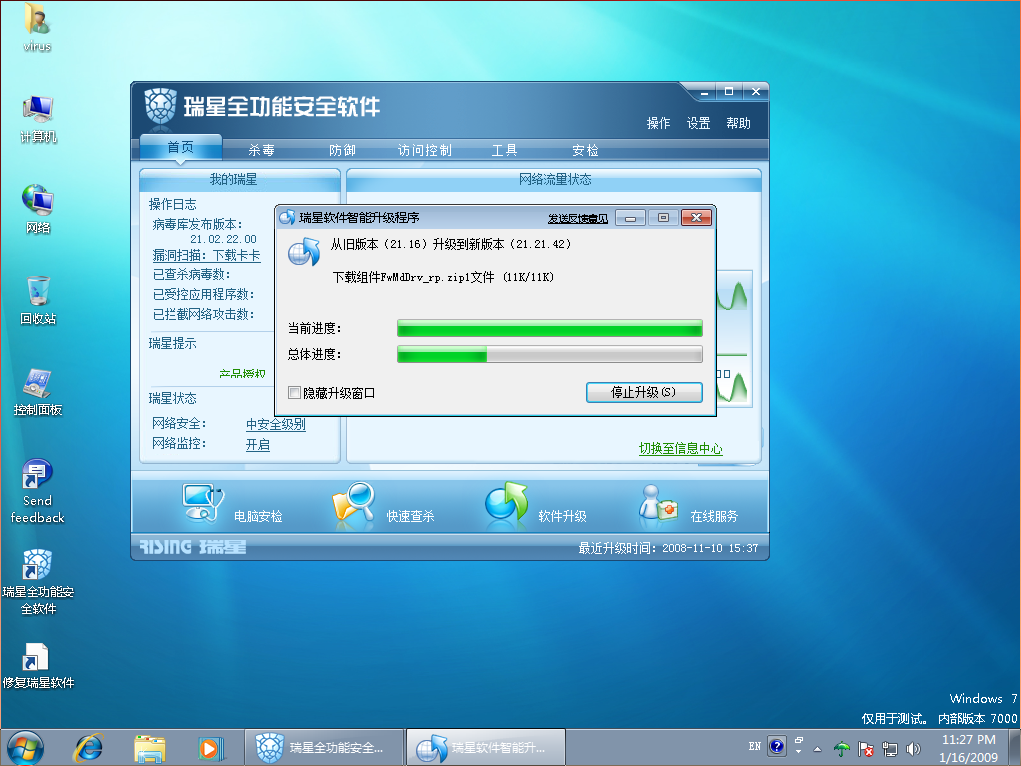Screen dimensions: 1021x766
Task: Open the 操作 menu
Action: [658, 123]
